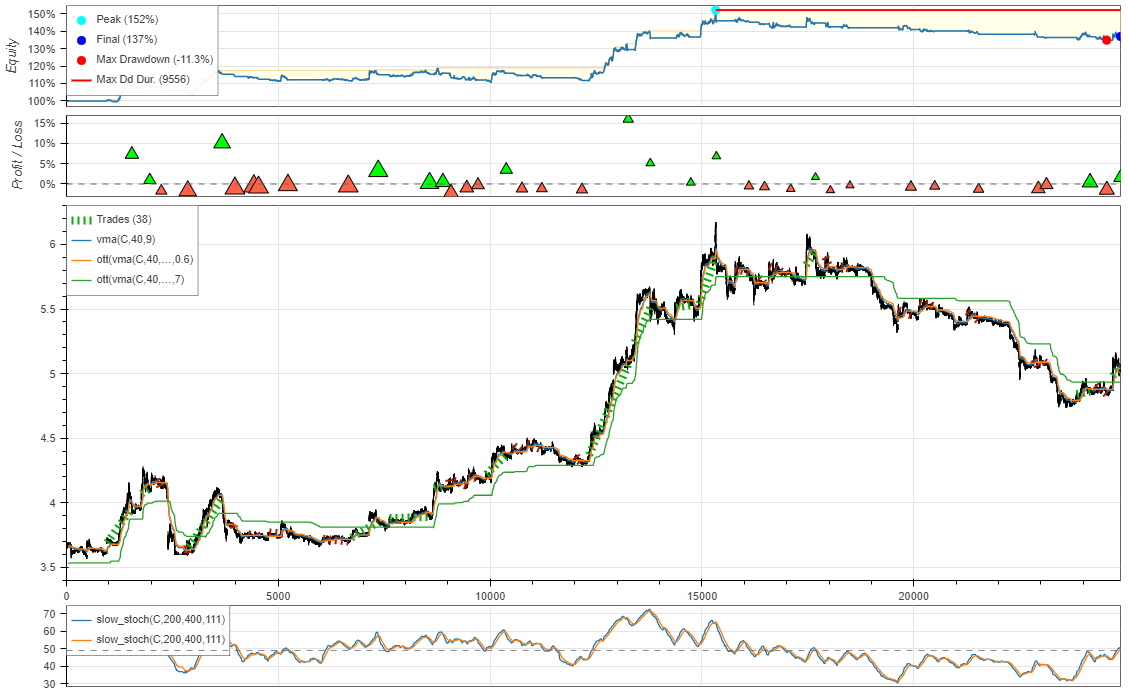Select the red Max Drawdown dot on the equity curve
The width and height of the screenshot is (1128, 694).
[x=1105, y=40]
